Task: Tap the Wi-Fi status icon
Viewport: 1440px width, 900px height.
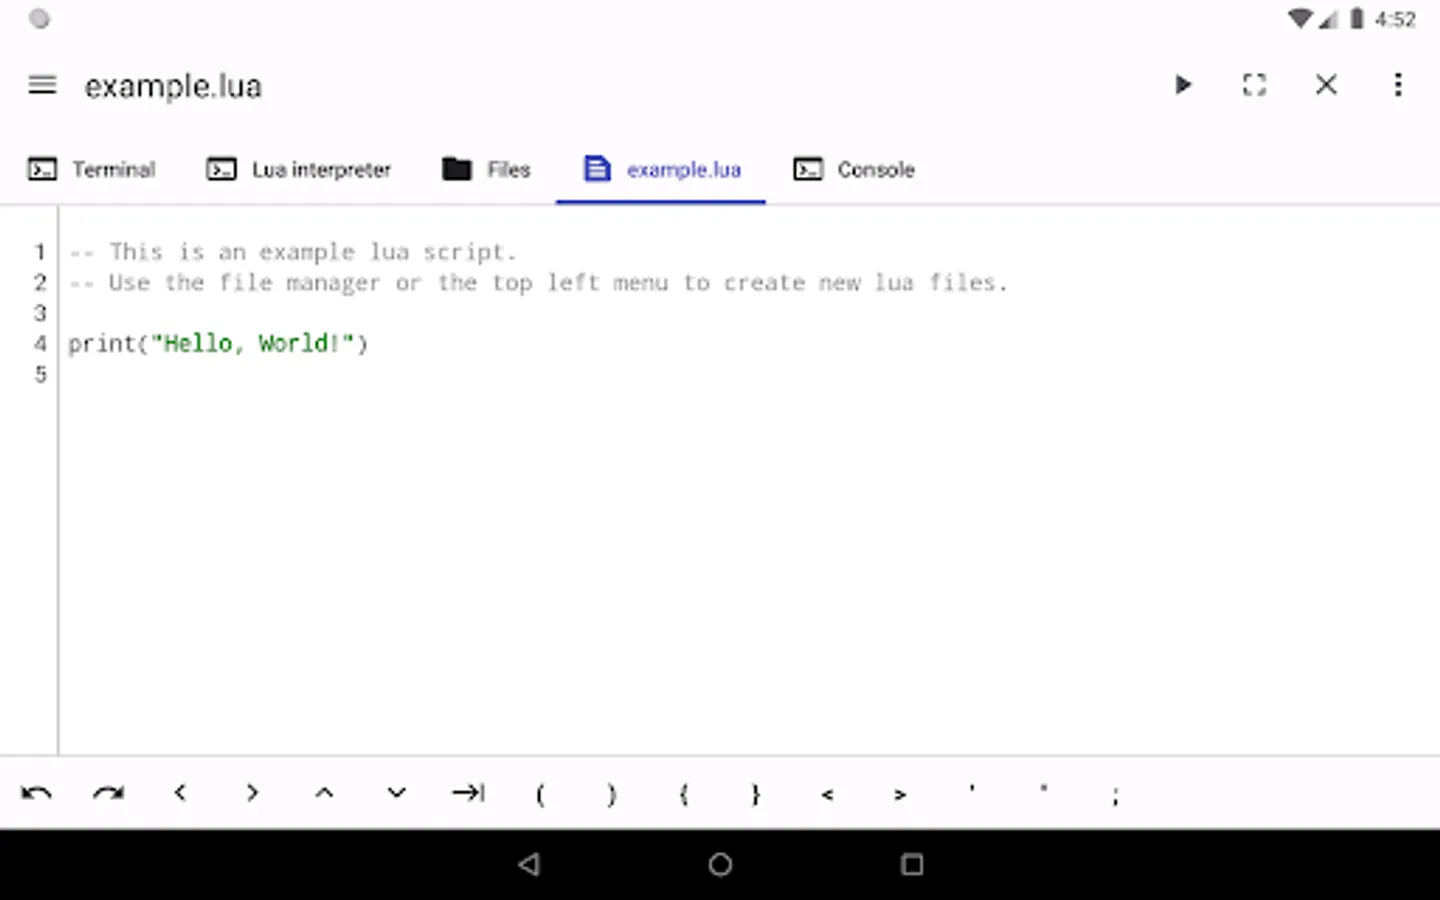Action: click(x=1300, y=19)
